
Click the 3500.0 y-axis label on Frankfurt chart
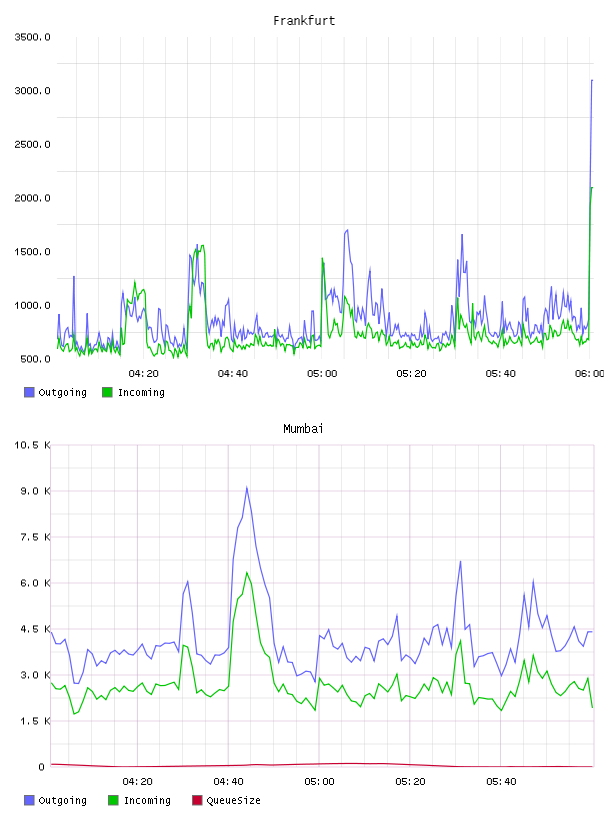click(32, 37)
